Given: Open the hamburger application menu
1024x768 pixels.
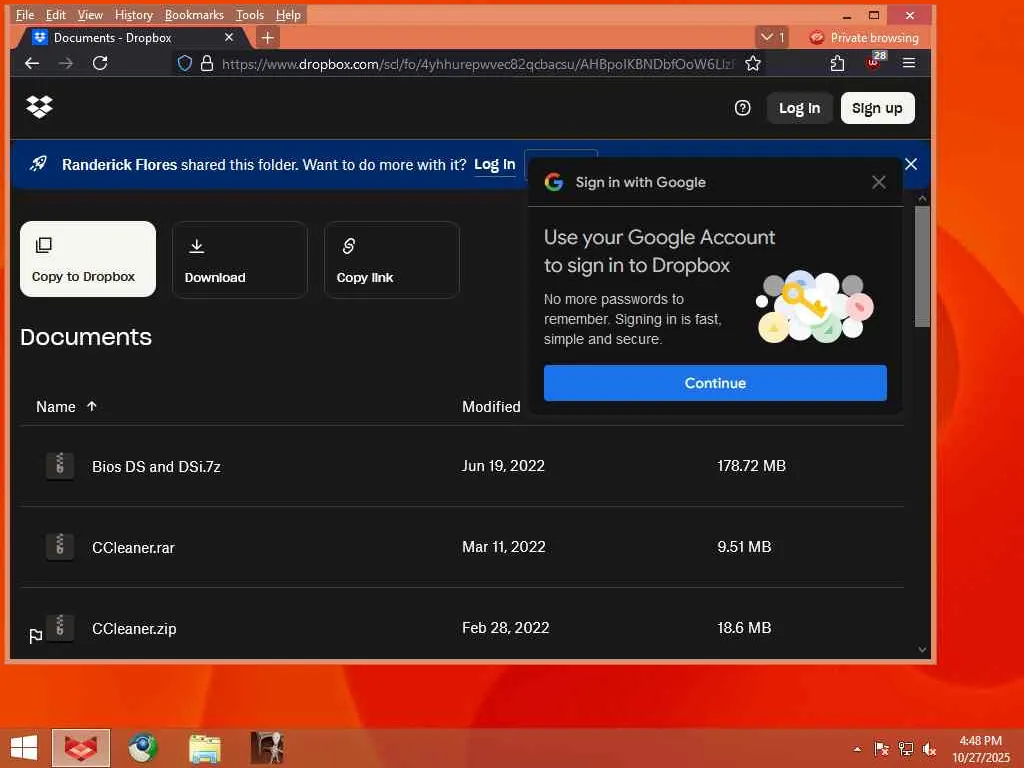Looking at the screenshot, I should pos(908,63).
